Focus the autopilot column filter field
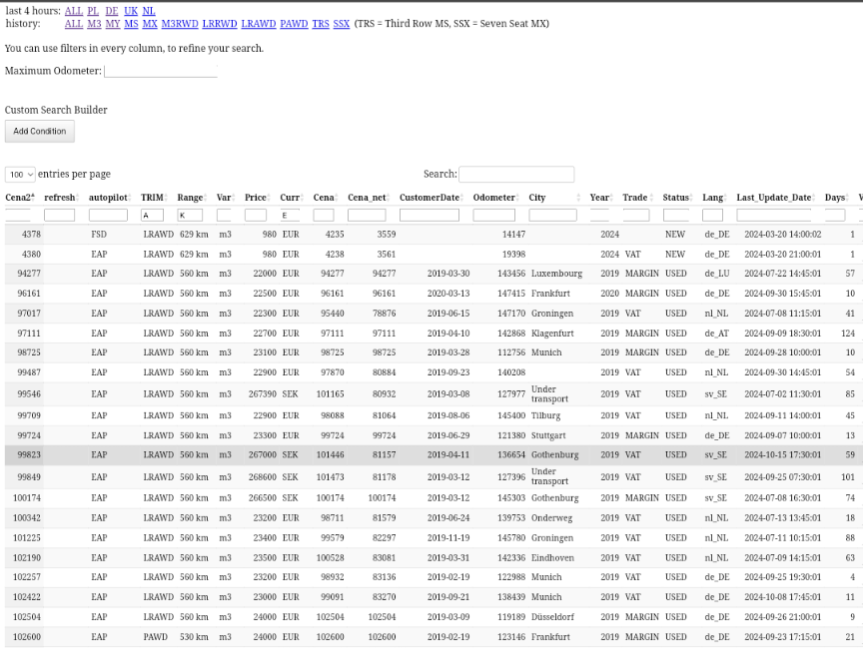The image size is (863, 648). [108, 215]
